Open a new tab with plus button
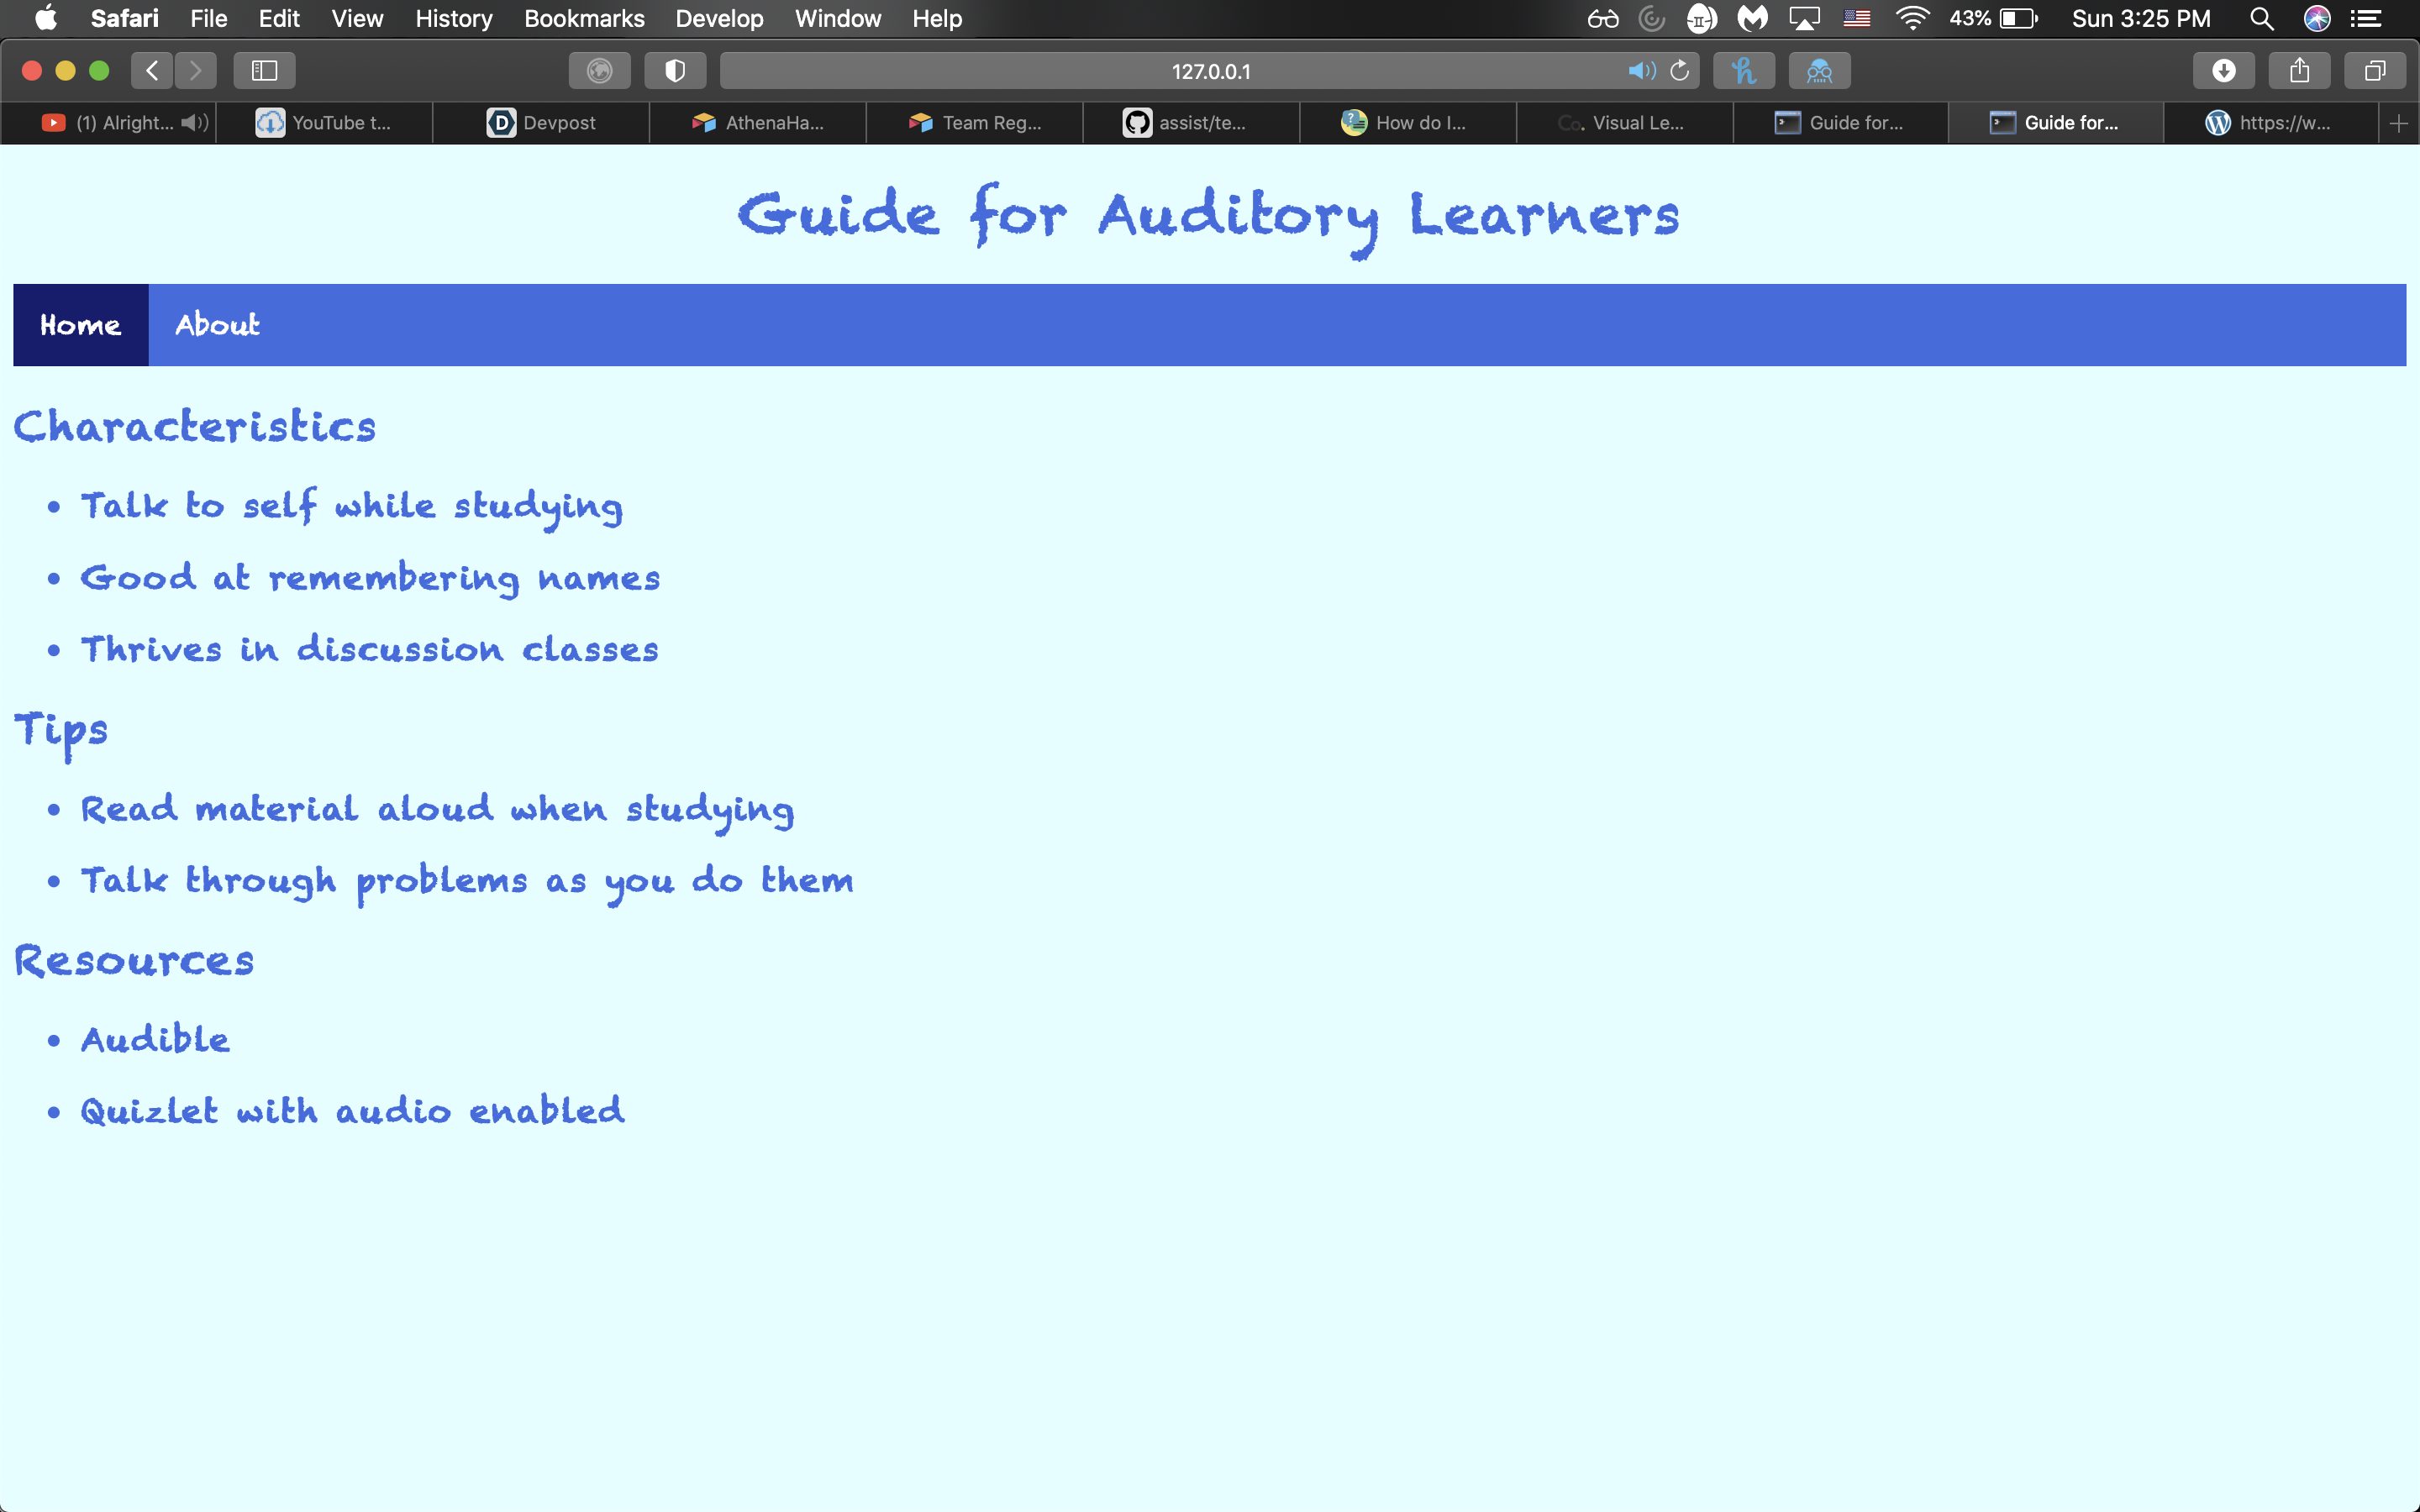The height and width of the screenshot is (1512, 2420). (2398, 123)
